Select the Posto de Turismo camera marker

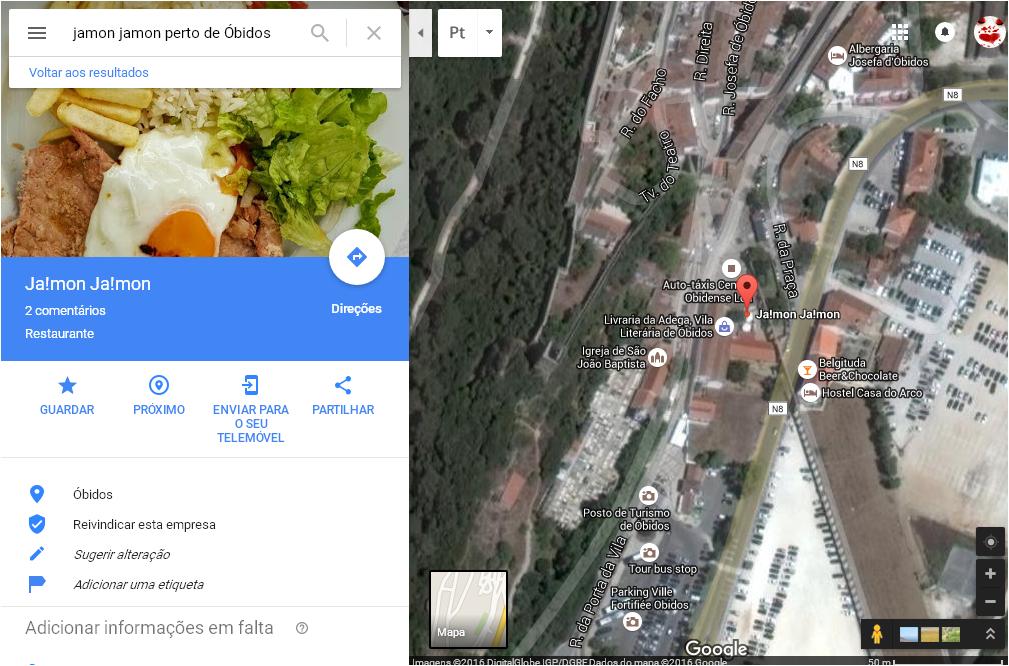[648, 495]
